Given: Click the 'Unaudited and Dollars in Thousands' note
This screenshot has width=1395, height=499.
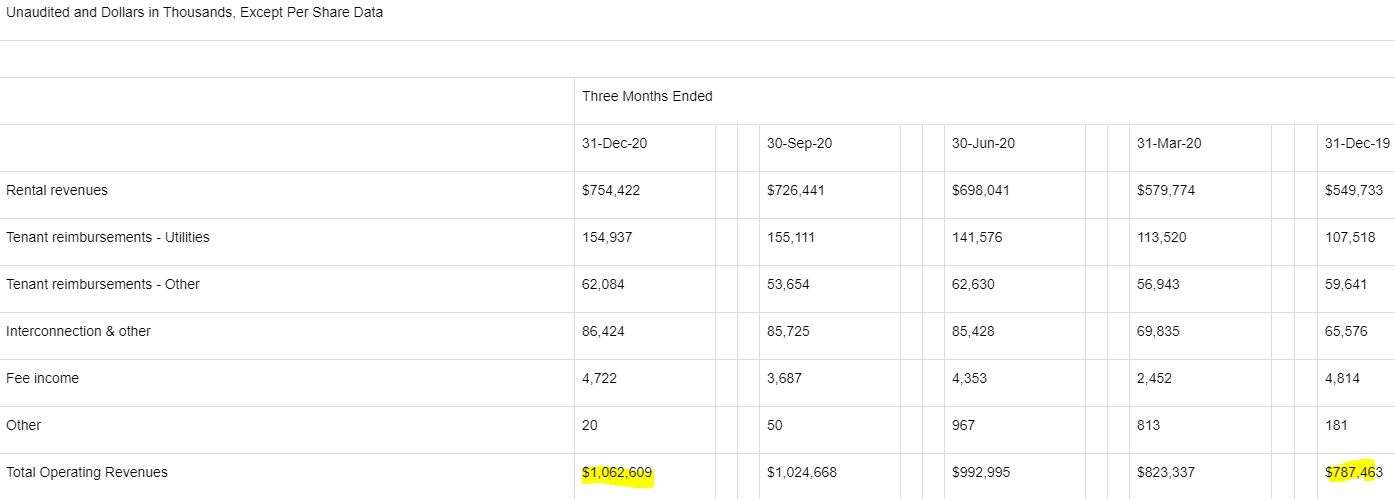Looking at the screenshot, I should tap(194, 13).
